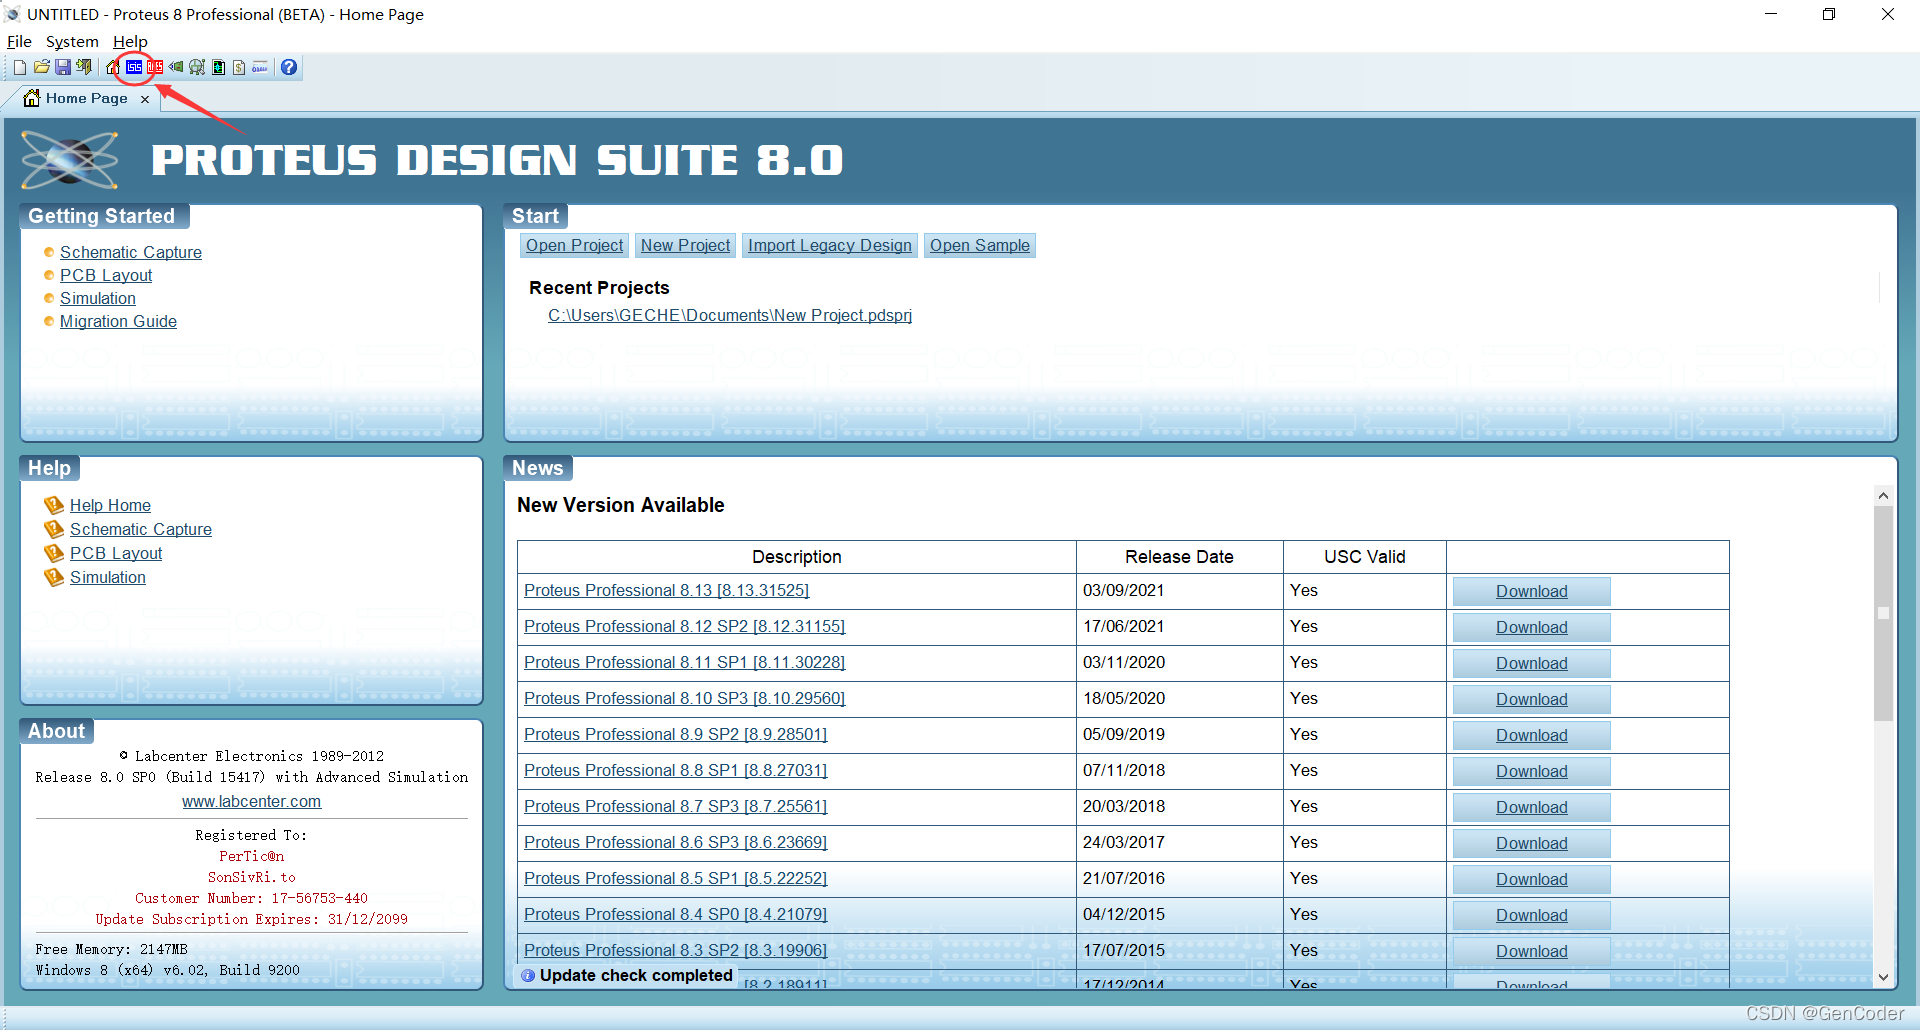
Task: Download Proteus 8.11 SP1 release
Action: point(1531,663)
